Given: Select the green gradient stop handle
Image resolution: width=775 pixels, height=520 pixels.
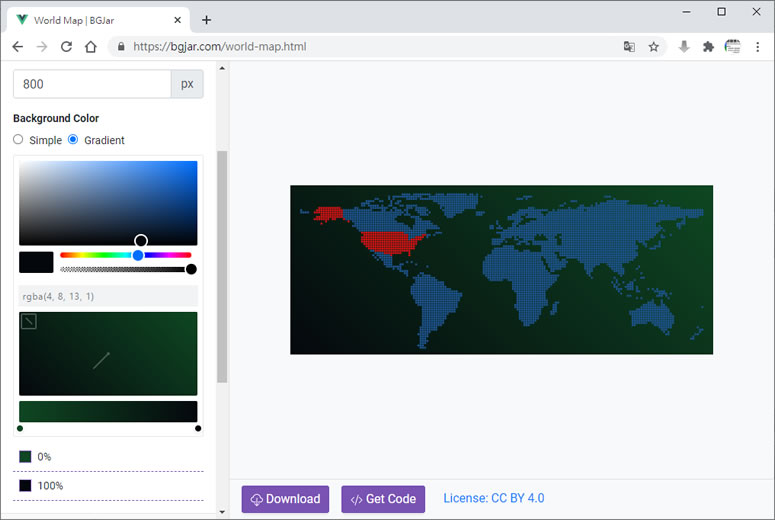Looking at the screenshot, I should point(20,429).
